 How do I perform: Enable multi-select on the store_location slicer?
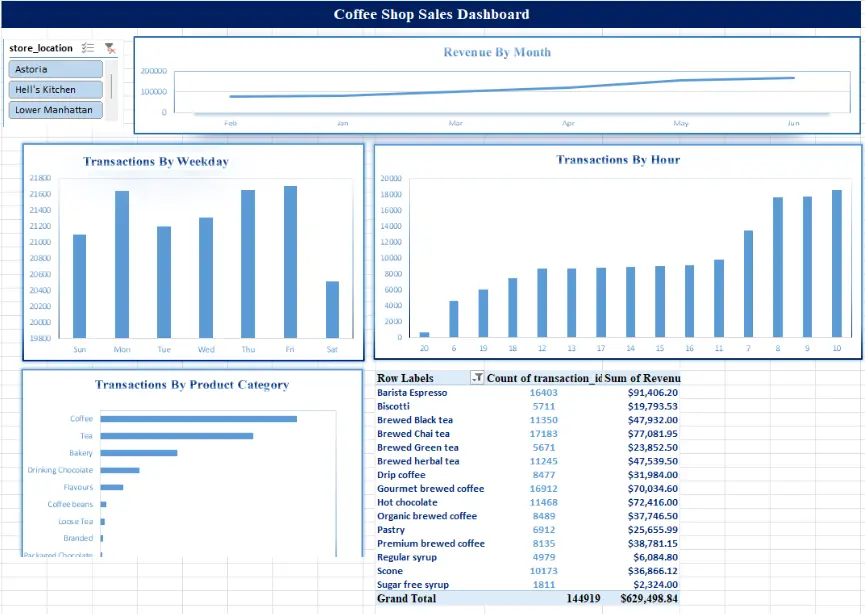88,47
